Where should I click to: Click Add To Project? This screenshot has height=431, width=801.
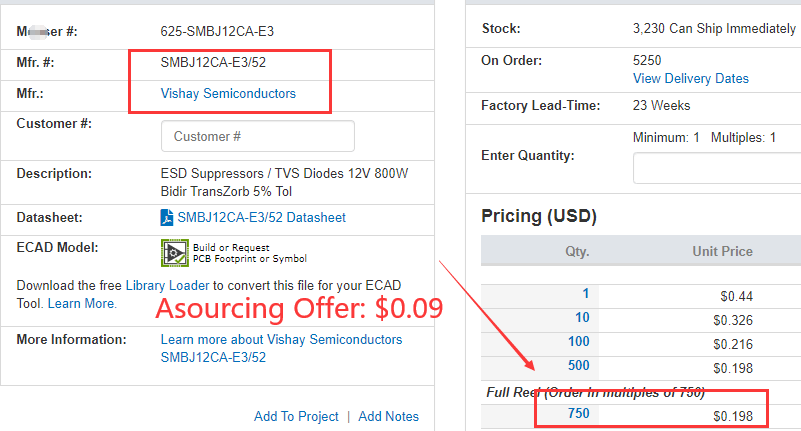point(296,417)
